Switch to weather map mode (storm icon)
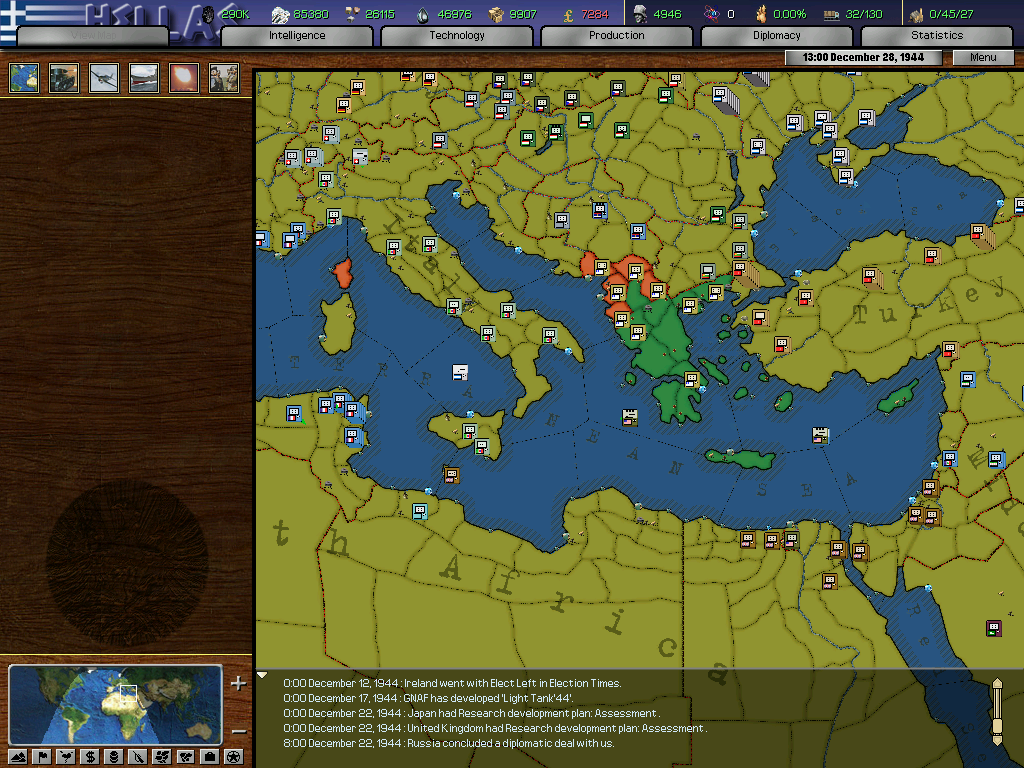Screen dimensions: 1024x768 click(x=66, y=757)
